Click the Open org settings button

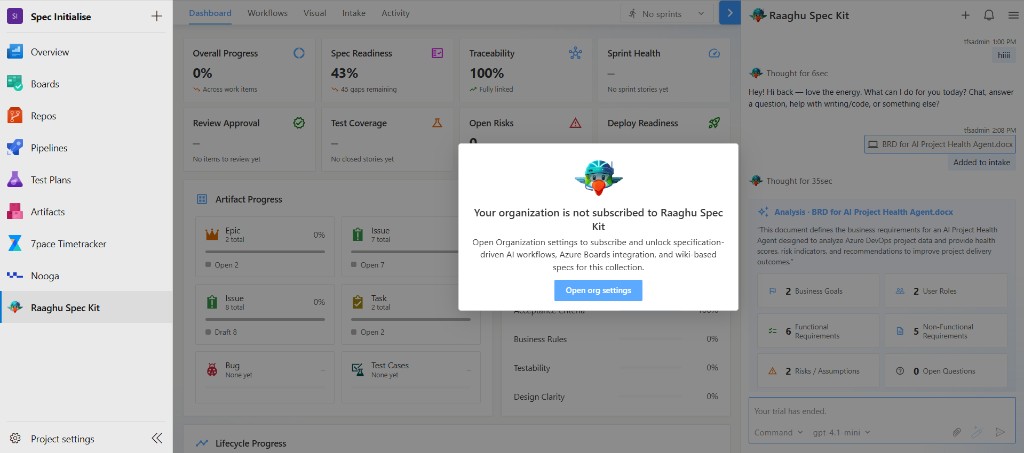tap(598, 290)
